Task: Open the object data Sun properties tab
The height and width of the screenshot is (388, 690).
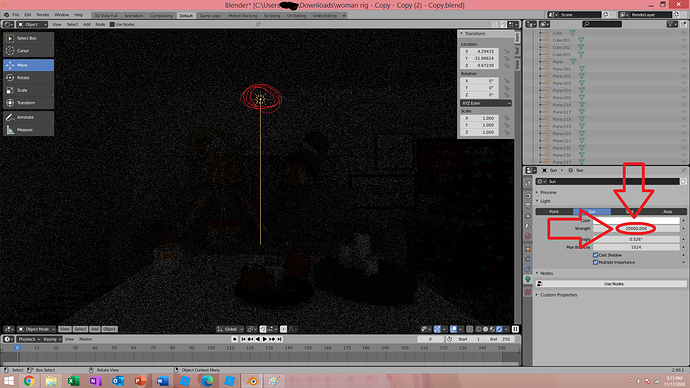Action: (x=528, y=280)
